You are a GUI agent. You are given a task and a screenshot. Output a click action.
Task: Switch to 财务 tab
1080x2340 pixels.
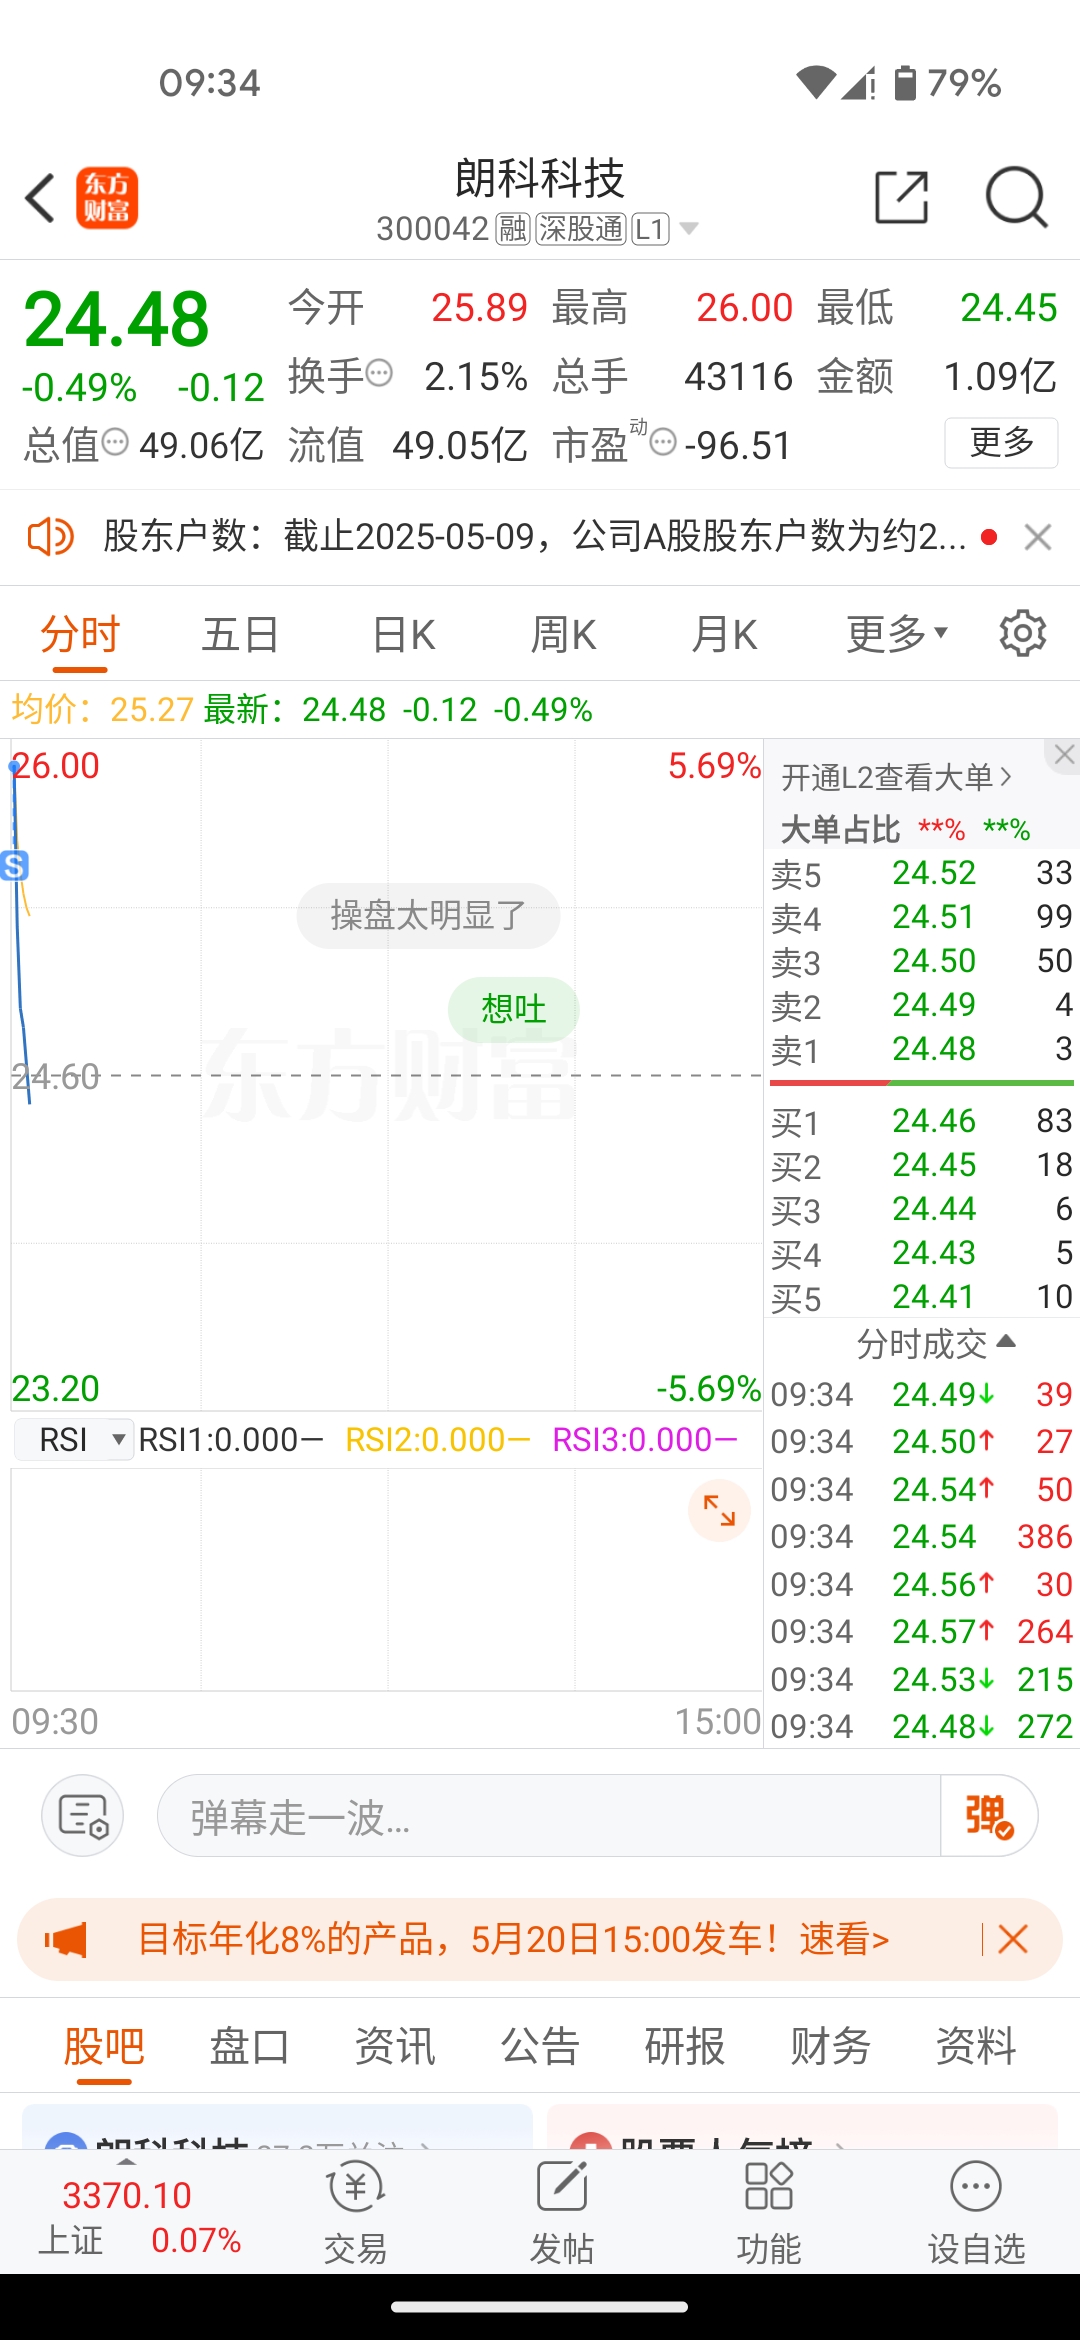830,2046
